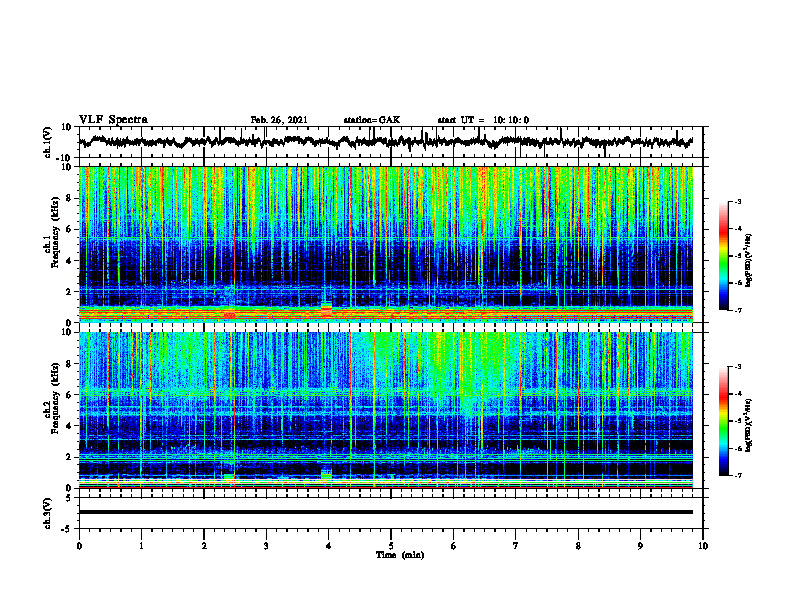This screenshot has width=792, height=612.
Task: Click the ch.1 voltage waveform trace
Action: pyautogui.click(x=386, y=141)
